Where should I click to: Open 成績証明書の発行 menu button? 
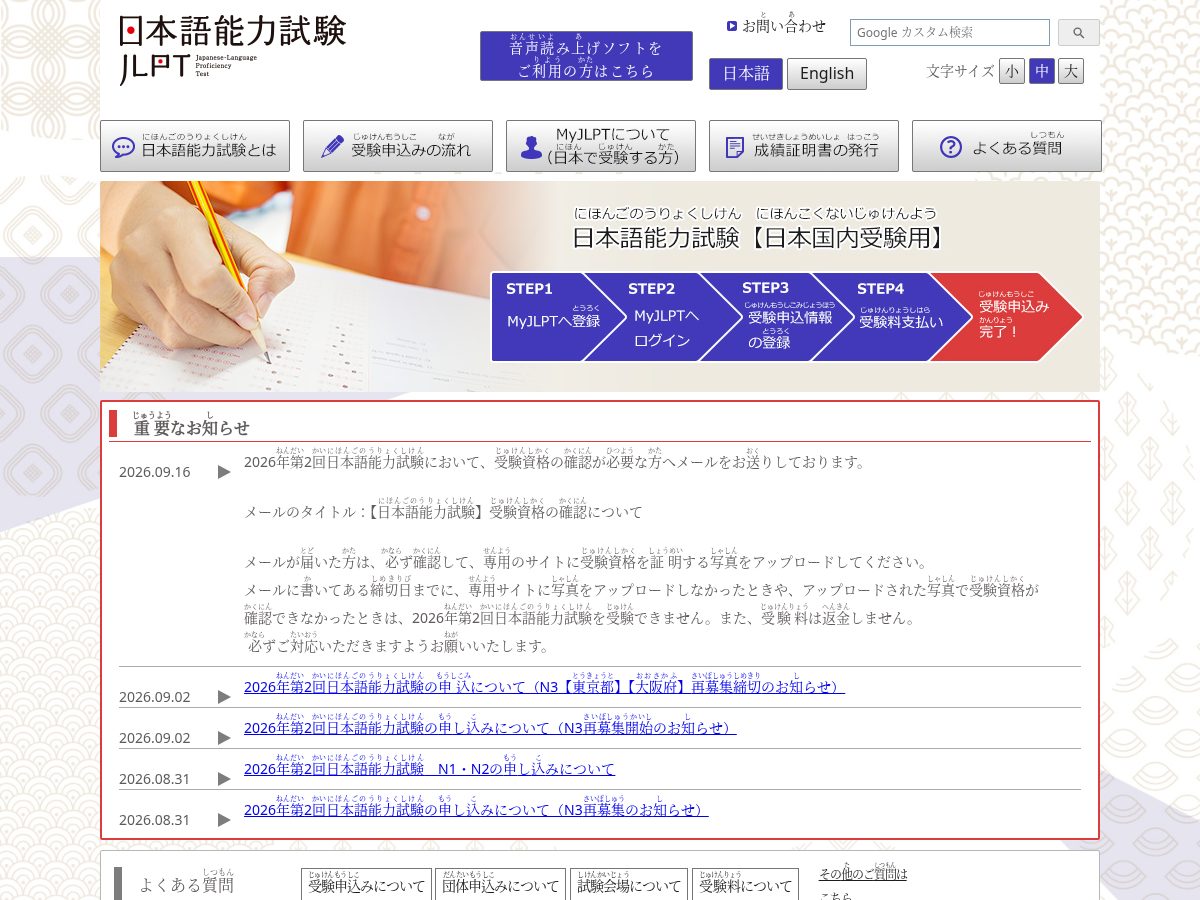click(x=804, y=146)
